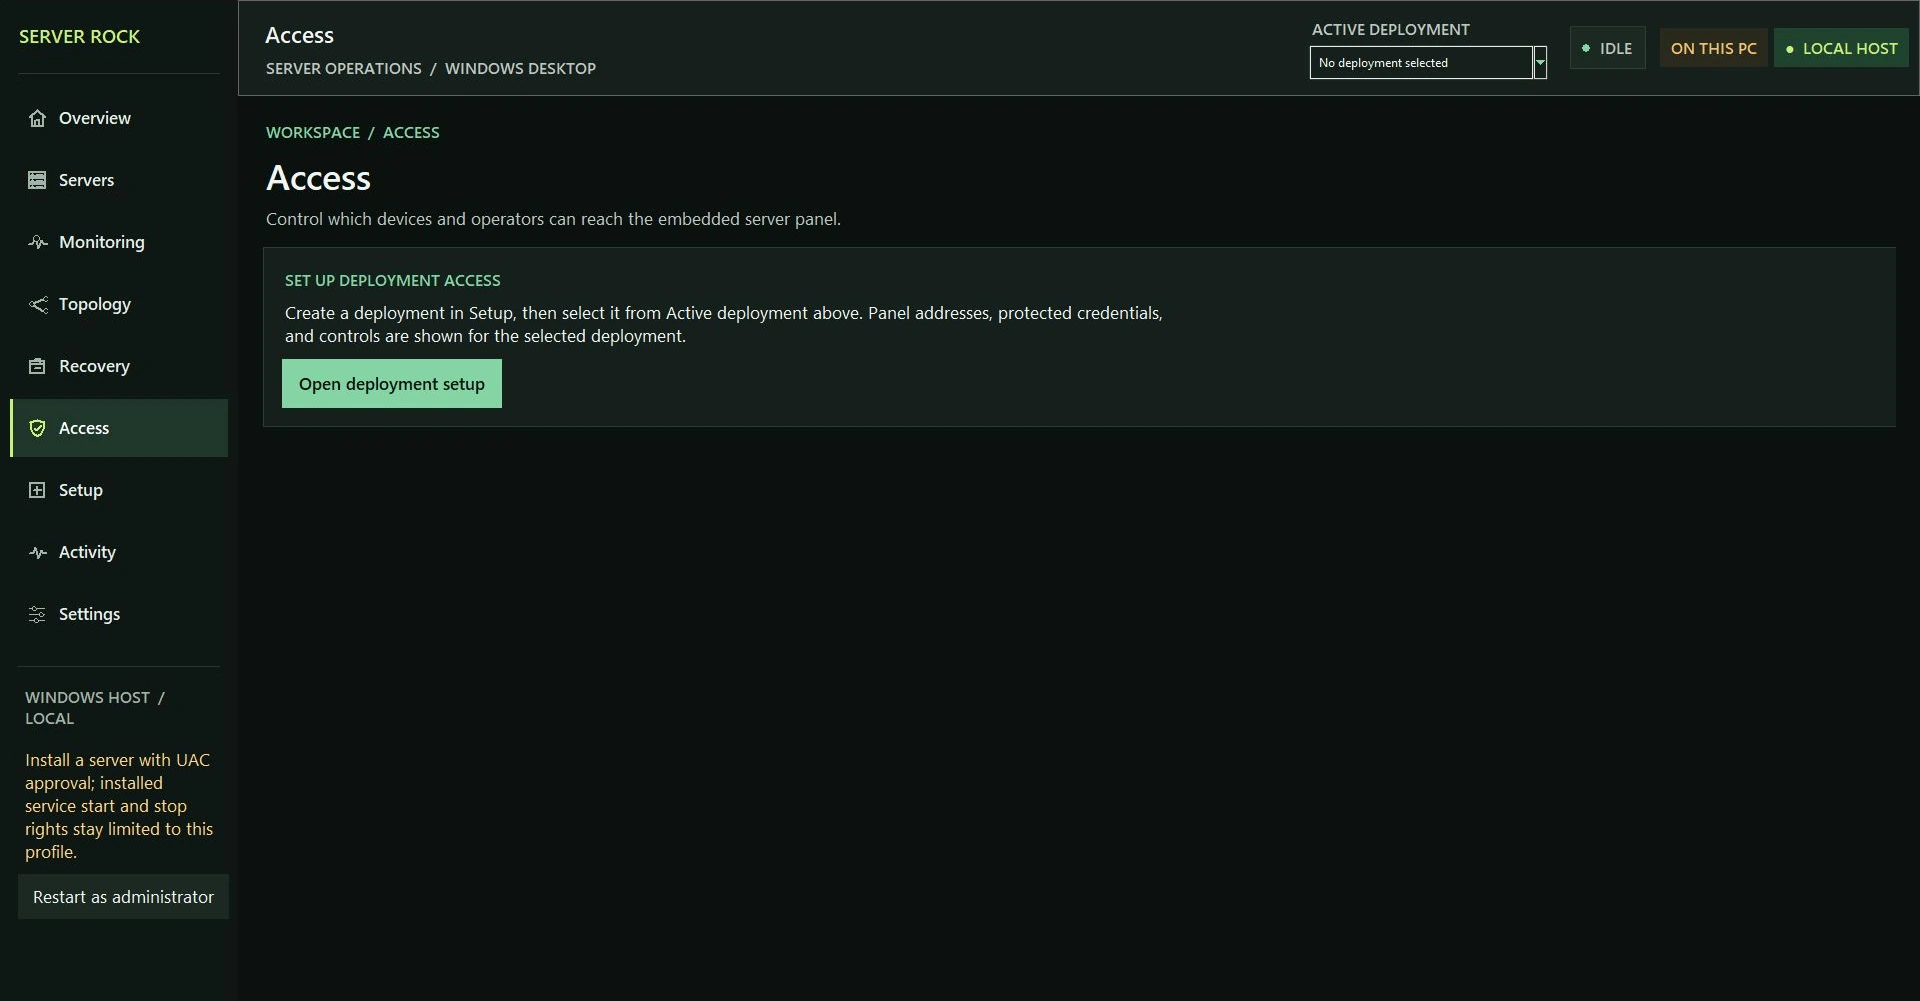1920x1001 pixels.
Task: Select the Topology menu label
Action: coord(95,304)
